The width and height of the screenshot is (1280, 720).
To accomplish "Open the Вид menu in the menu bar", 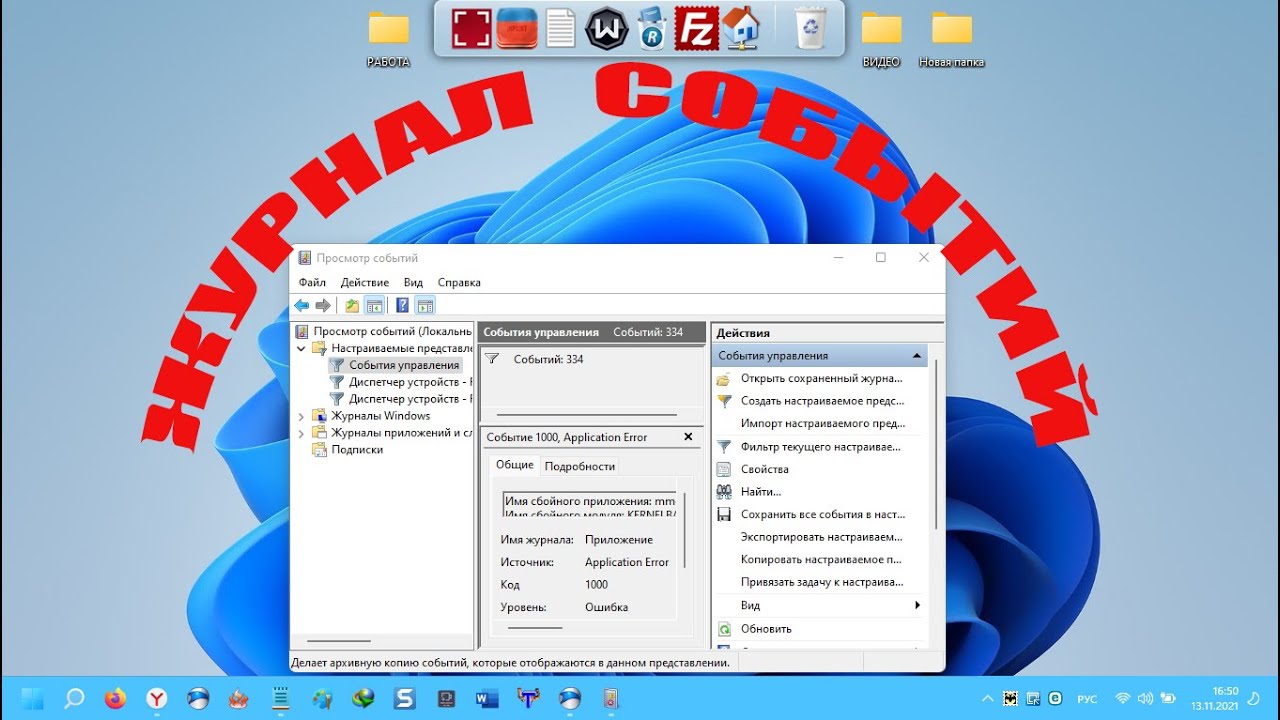I will pos(413,283).
